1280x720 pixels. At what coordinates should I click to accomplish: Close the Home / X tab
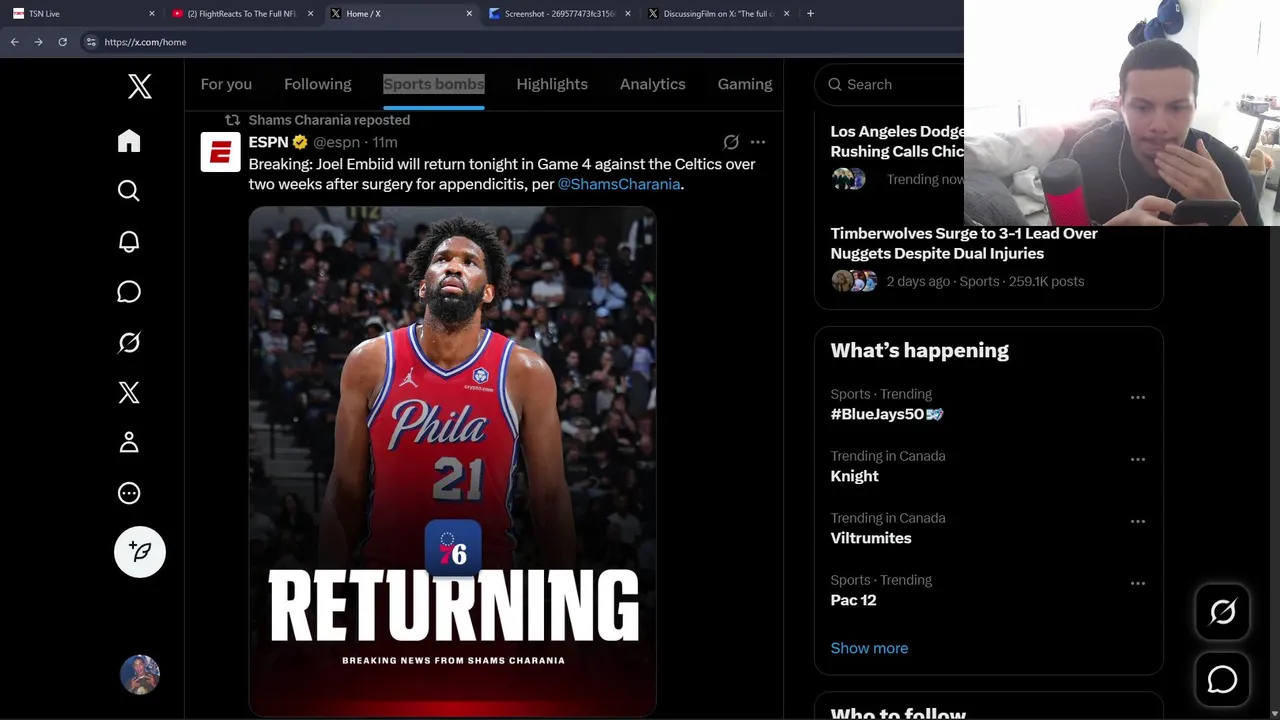(x=469, y=14)
